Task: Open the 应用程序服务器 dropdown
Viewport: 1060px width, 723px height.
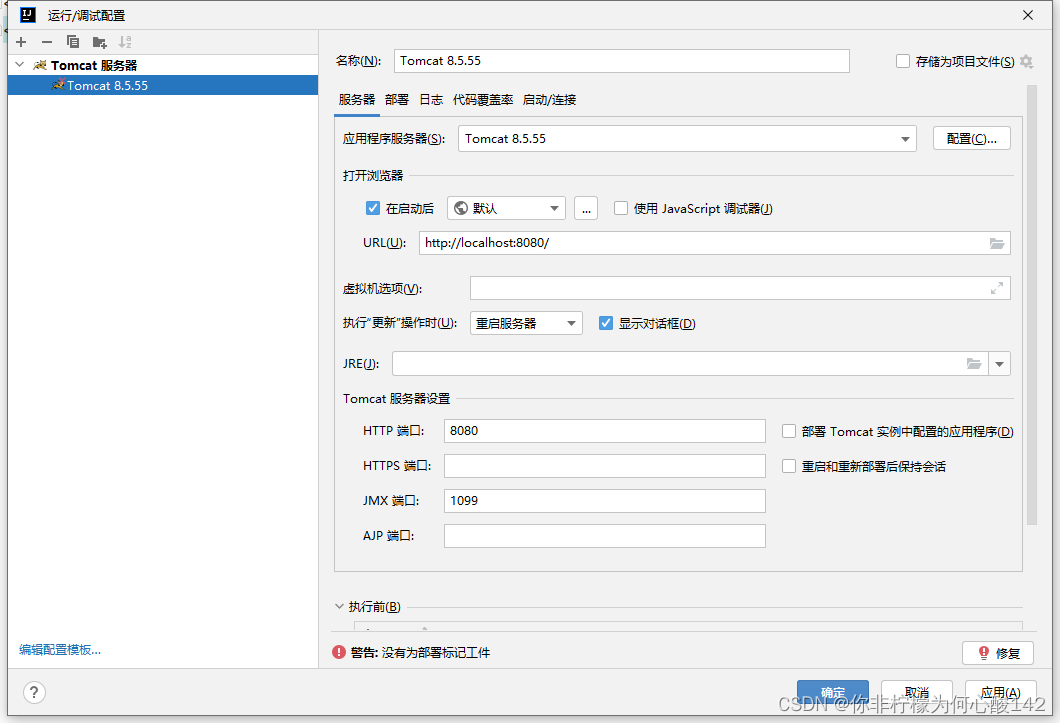Action: coord(687,139)
